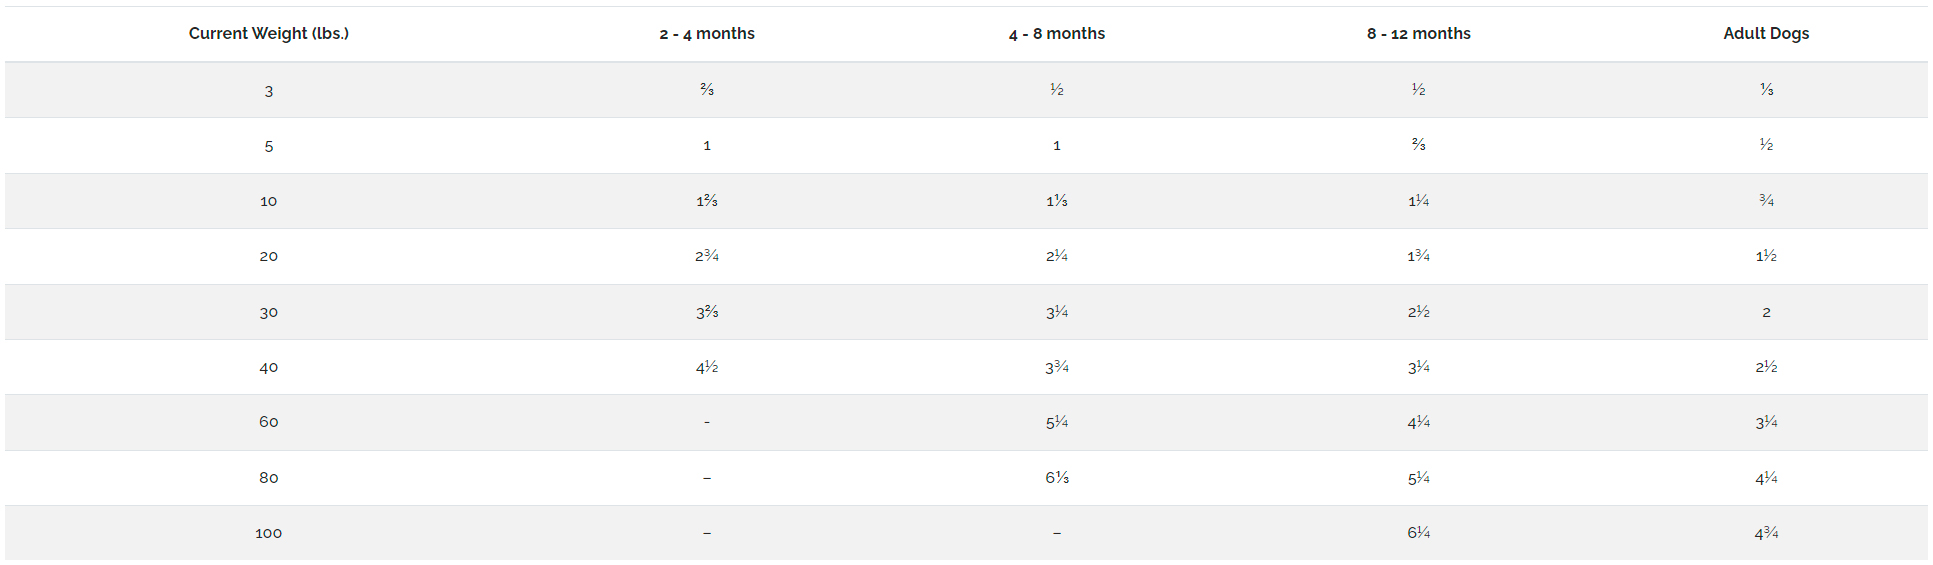Click the Current Weight (lbs.) column header
1933x565 pixels.
[269, 33]
